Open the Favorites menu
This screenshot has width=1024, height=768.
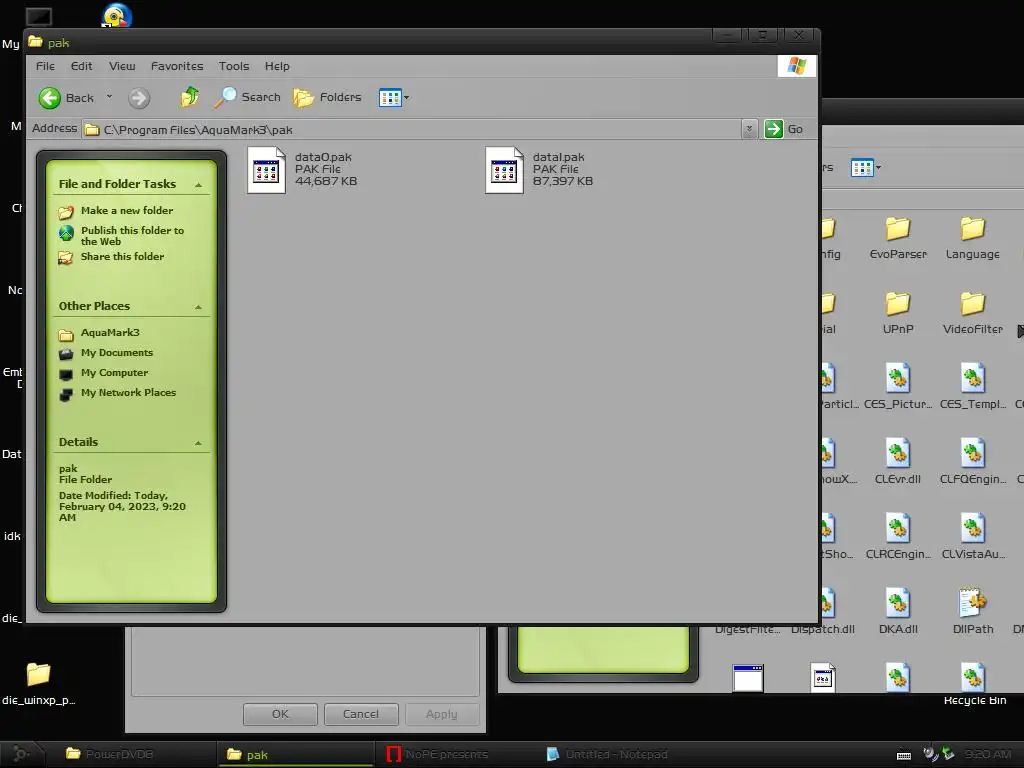pos(177,66)
